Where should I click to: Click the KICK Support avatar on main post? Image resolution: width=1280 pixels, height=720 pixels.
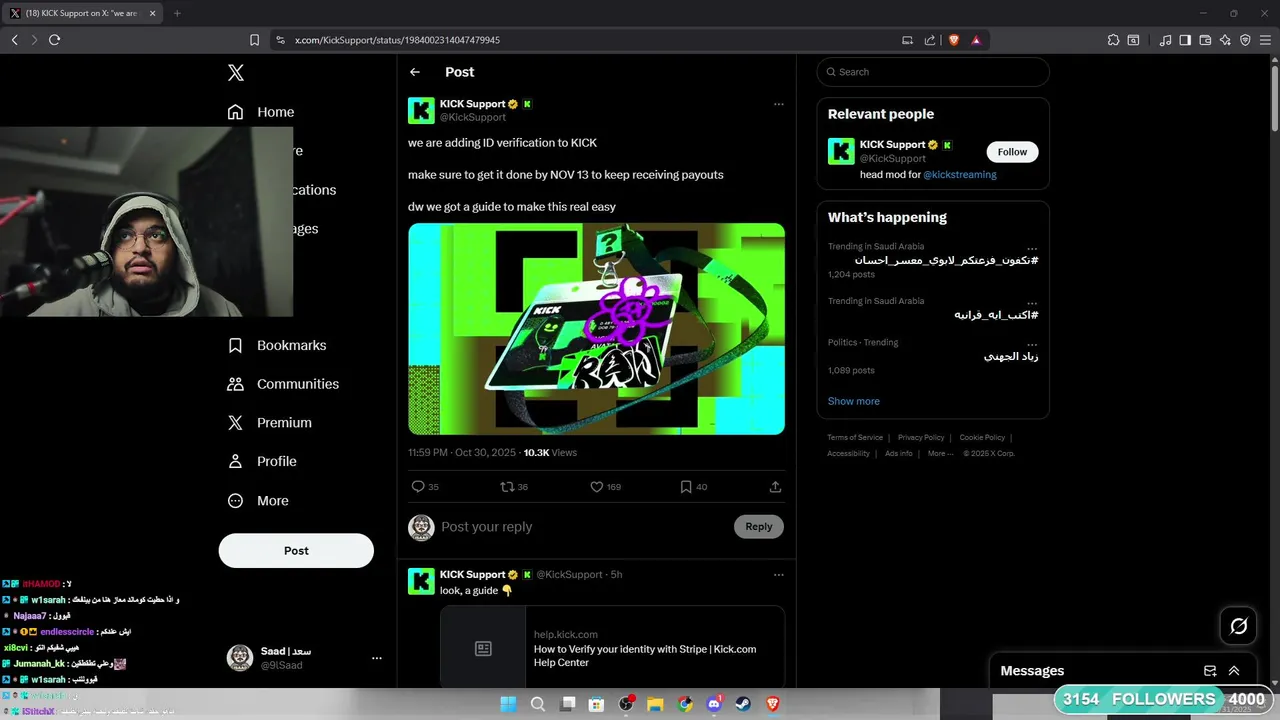(x=421, y=111)
